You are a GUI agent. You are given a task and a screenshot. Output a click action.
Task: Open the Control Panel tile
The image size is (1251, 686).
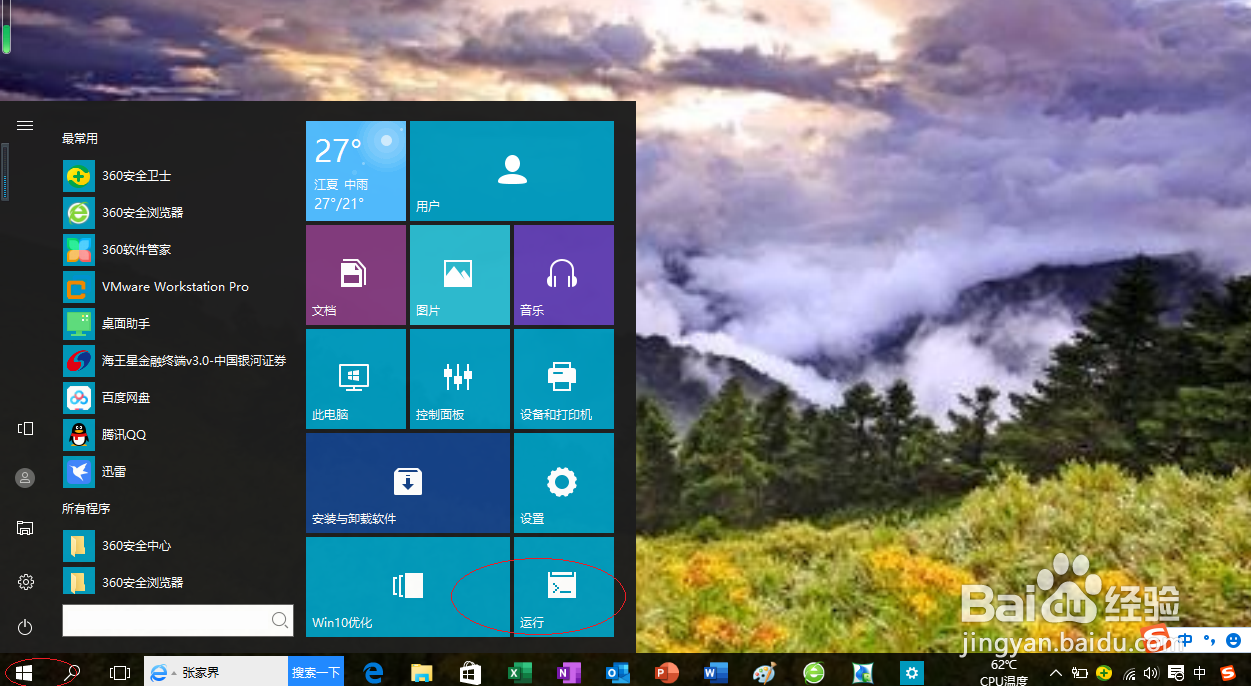pyautogui.click(x=460, y=378)
